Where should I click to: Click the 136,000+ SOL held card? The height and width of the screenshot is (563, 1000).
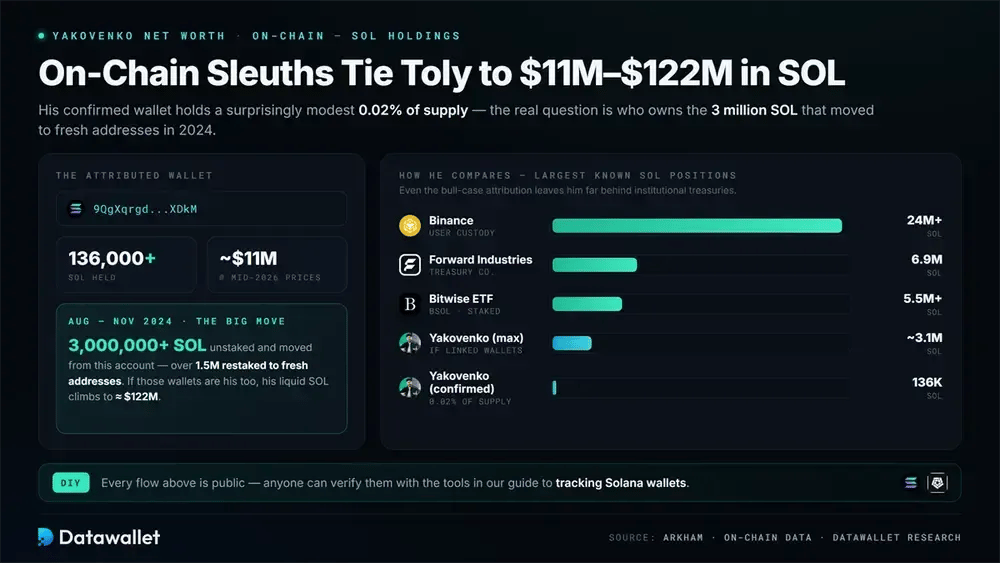pos(126,265)
